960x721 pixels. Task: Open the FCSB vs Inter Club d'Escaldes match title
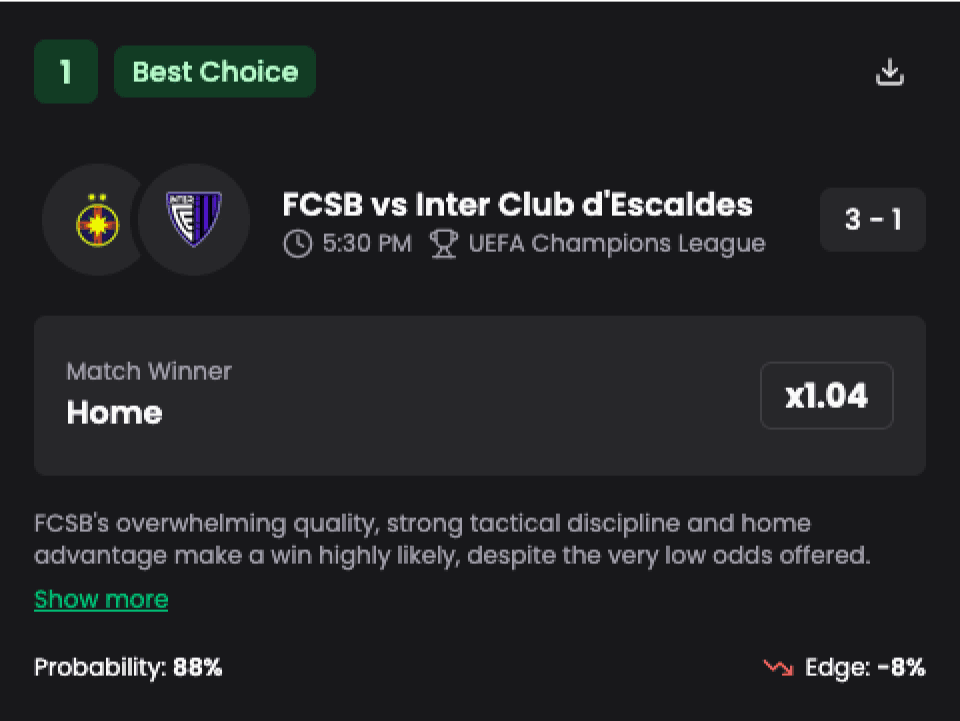tap(517, 205)
